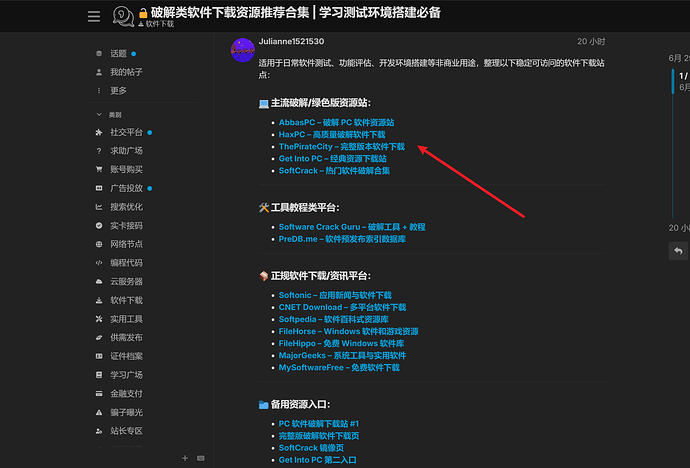This screenshot has width=690, height=468.
Task: Open the Softpedia – 软件百科式资源库 link
Action: 334,319
